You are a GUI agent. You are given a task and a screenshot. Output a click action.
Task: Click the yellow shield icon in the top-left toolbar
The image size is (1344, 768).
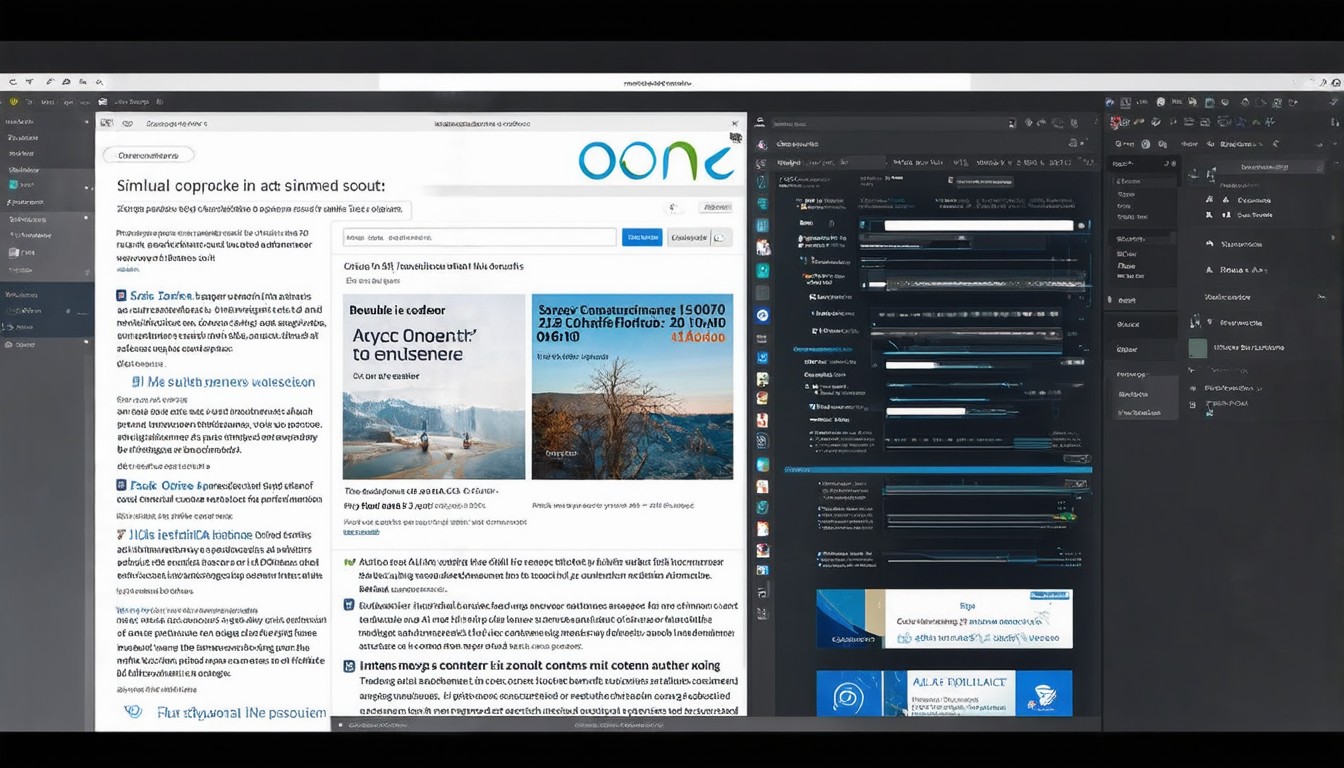14,101
